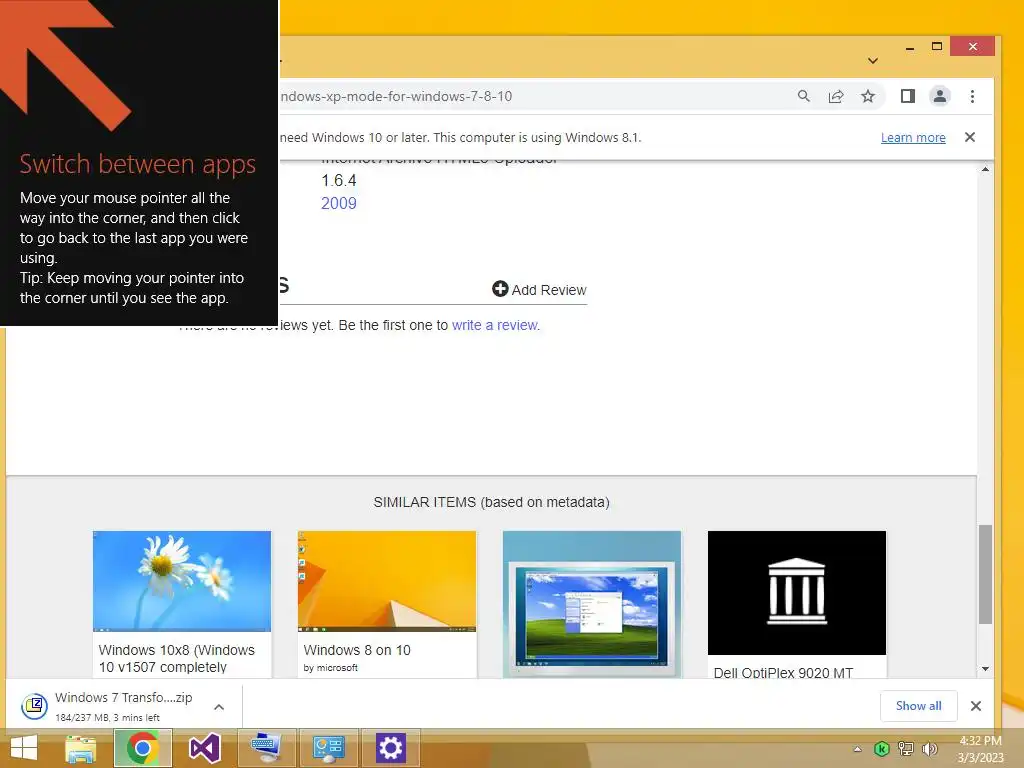Click the search magnifier in the address bar
The image size is (1024, 768).
[803, 97]
